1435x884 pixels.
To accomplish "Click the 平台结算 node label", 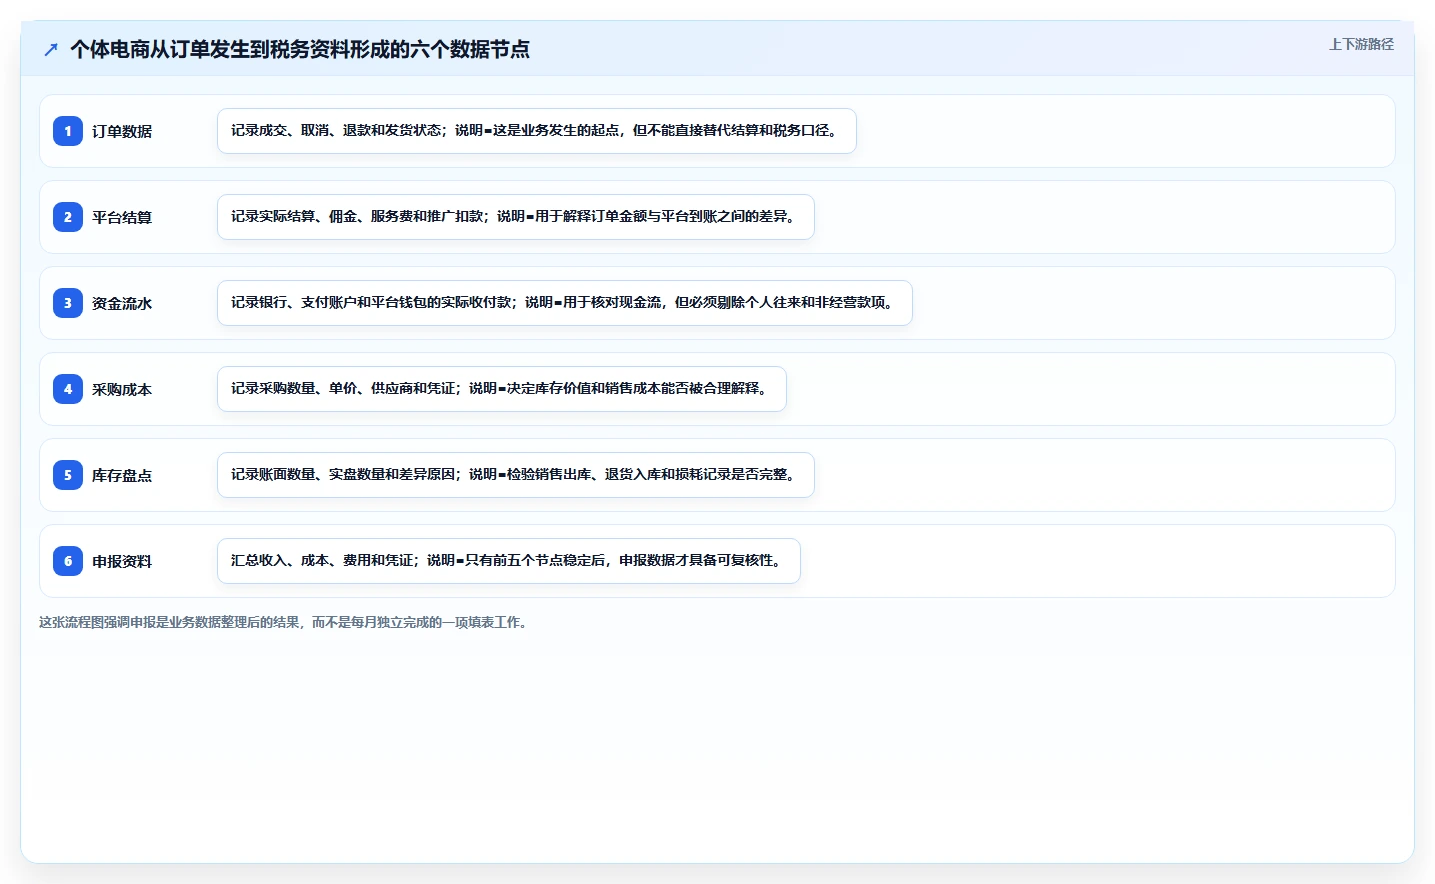I will (122, 217).
